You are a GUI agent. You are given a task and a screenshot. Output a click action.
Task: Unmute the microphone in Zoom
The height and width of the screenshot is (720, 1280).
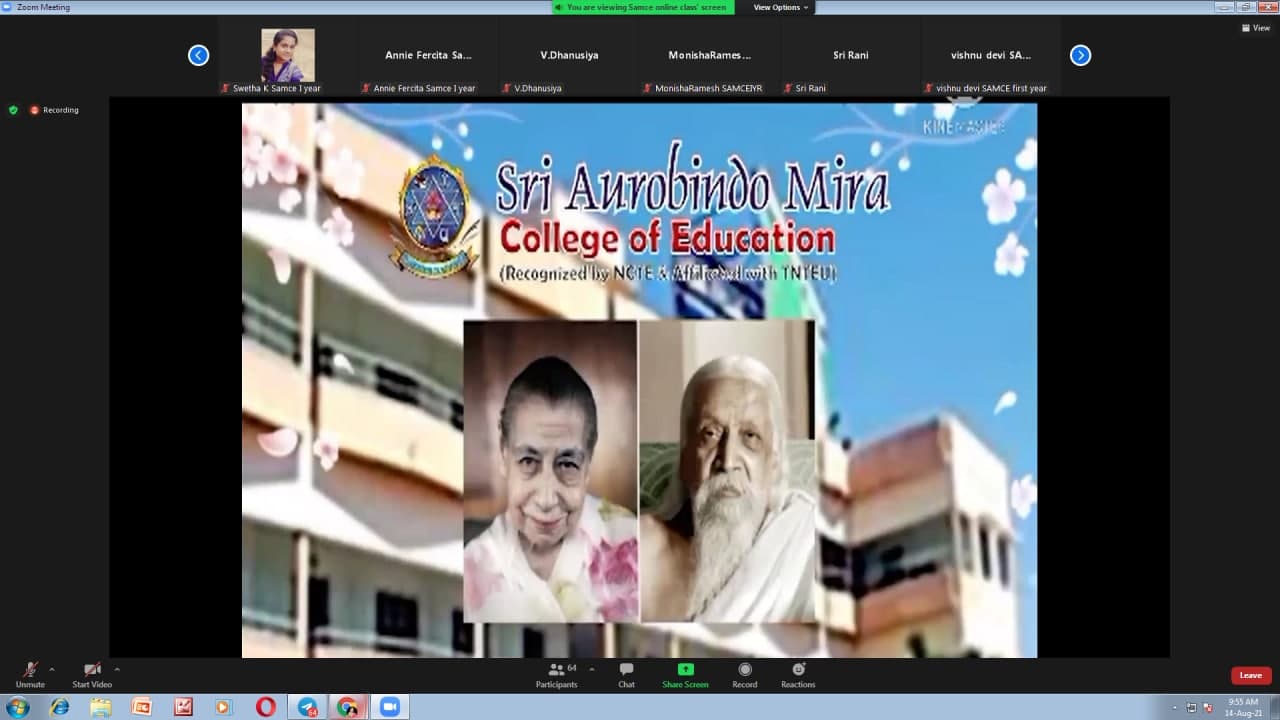click(30, 673)
